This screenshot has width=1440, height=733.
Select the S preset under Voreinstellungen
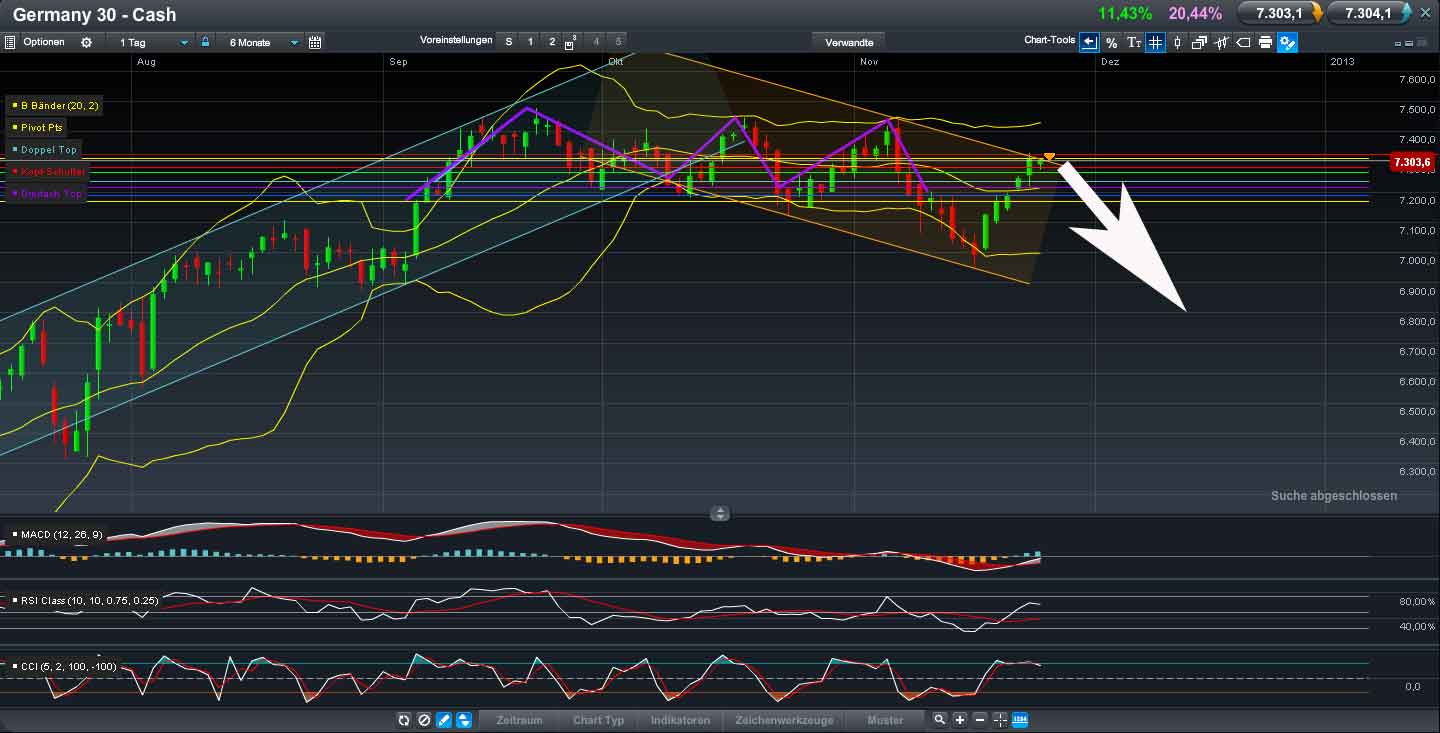[x=508, y=42]
